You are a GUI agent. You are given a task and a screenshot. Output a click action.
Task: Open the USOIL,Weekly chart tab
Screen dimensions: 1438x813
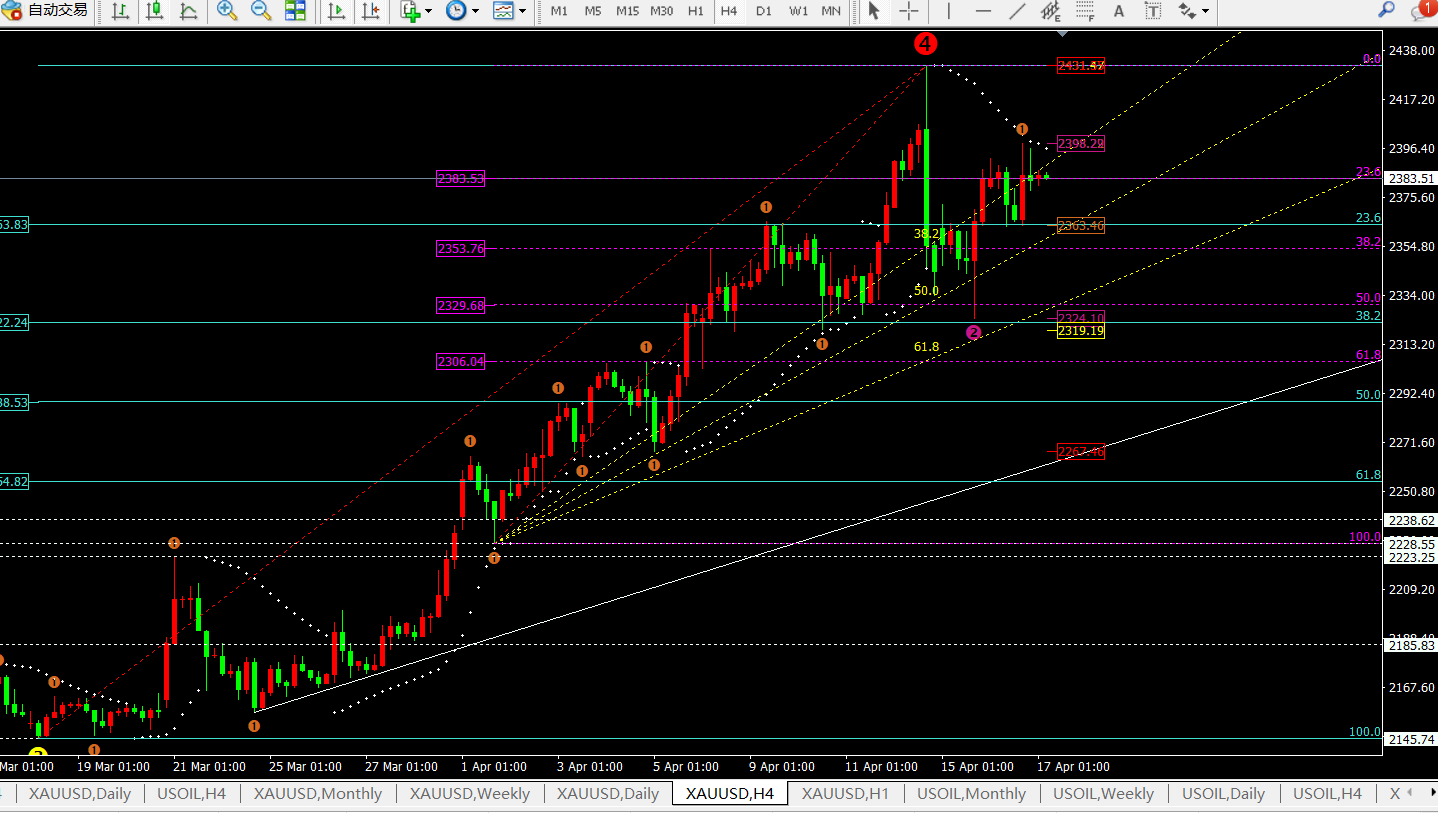point(1103,794)
